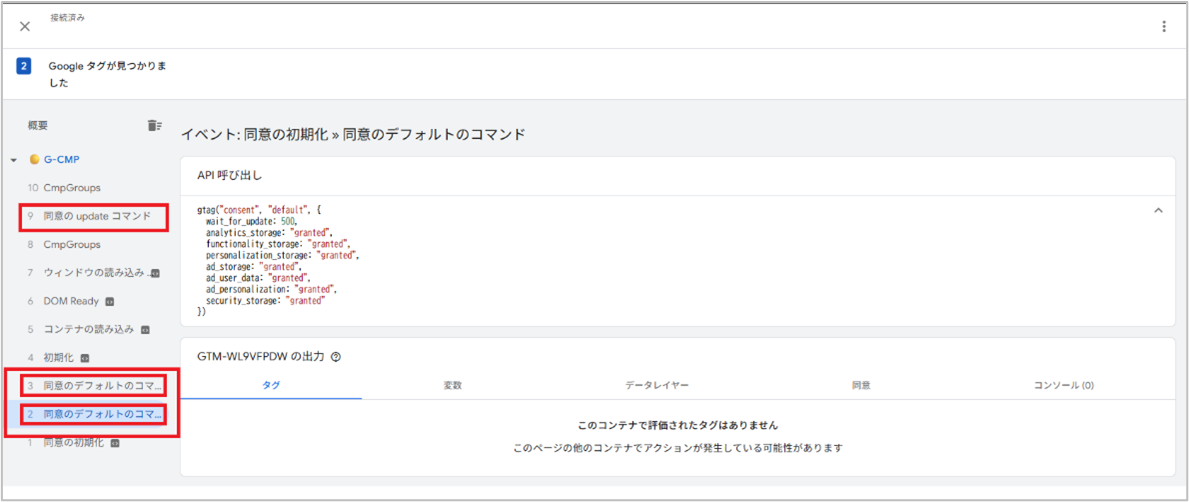Image resolution: width=1189 pixels, height=502 pixels.
Task: Click the analytics_storage granted code line
Action: click(x=269, y=231)
